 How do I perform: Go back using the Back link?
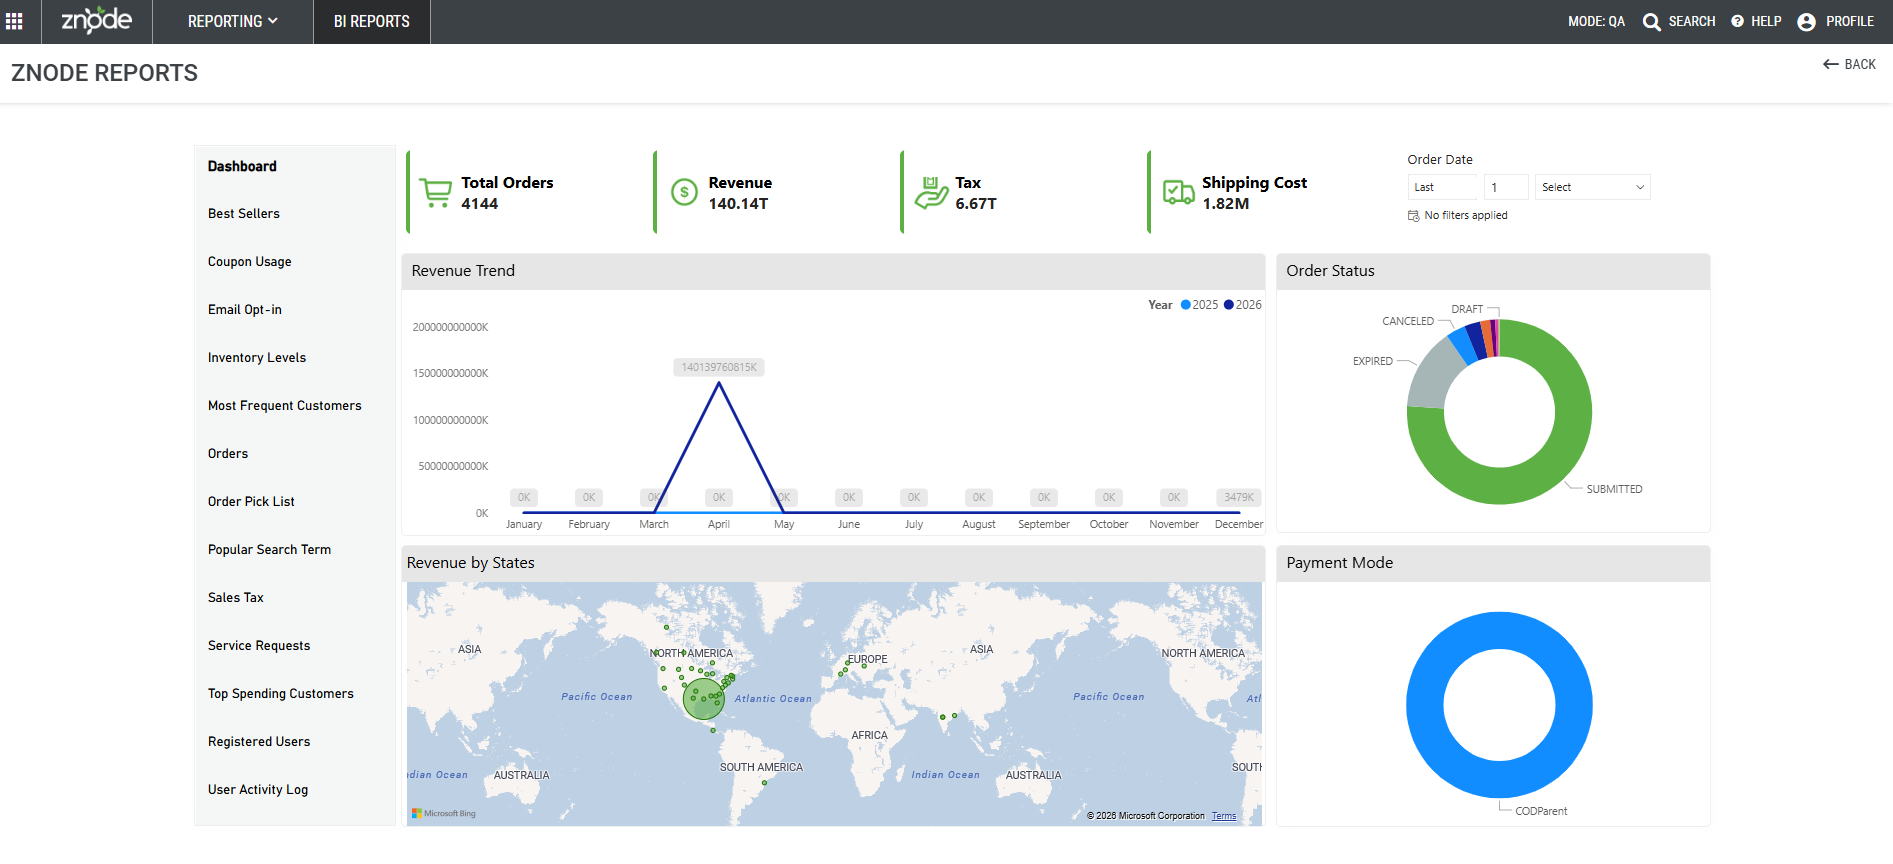(1849, 64)
